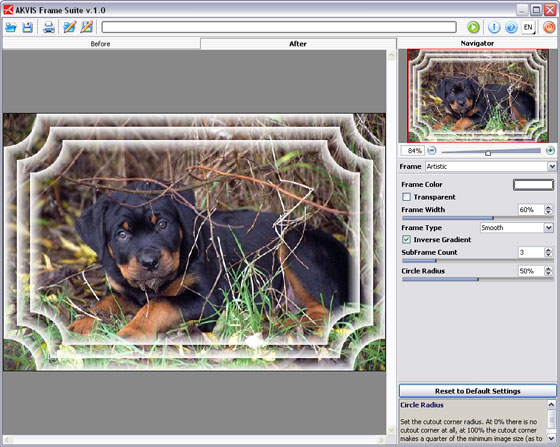Save the image using the floppy disk icon
This screenshot has width=560, height=447.
click(x=28, y=27)
